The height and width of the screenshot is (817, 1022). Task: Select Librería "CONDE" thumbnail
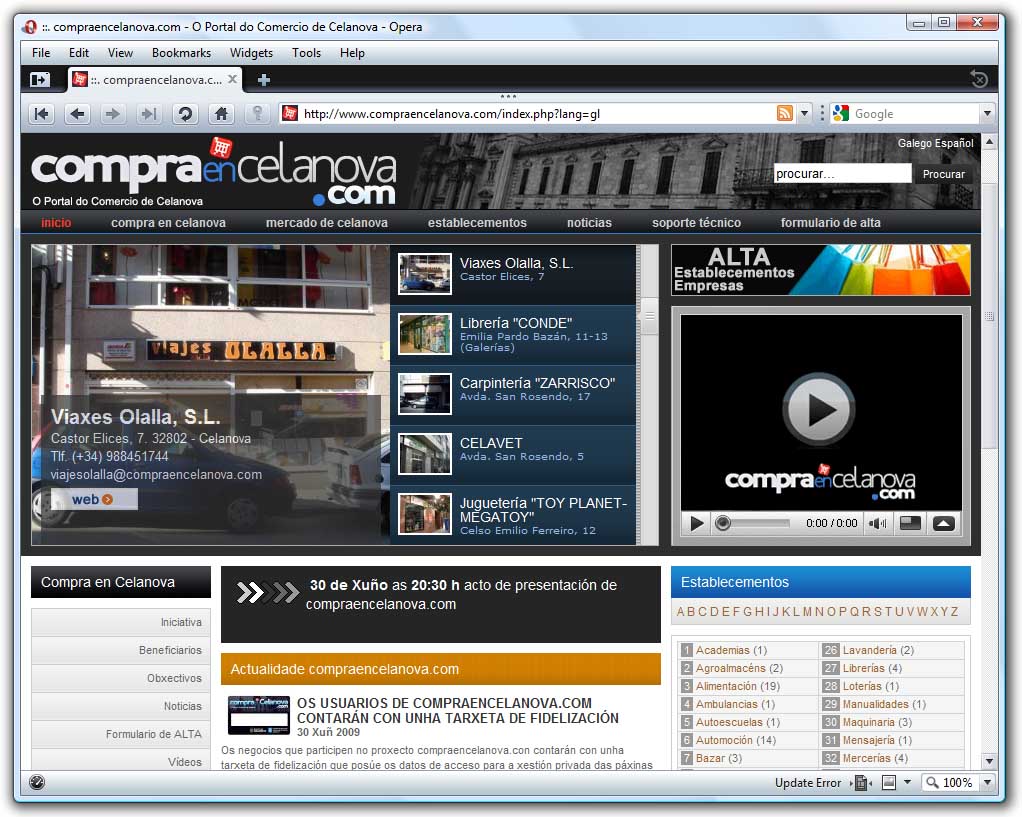point(425,334)
